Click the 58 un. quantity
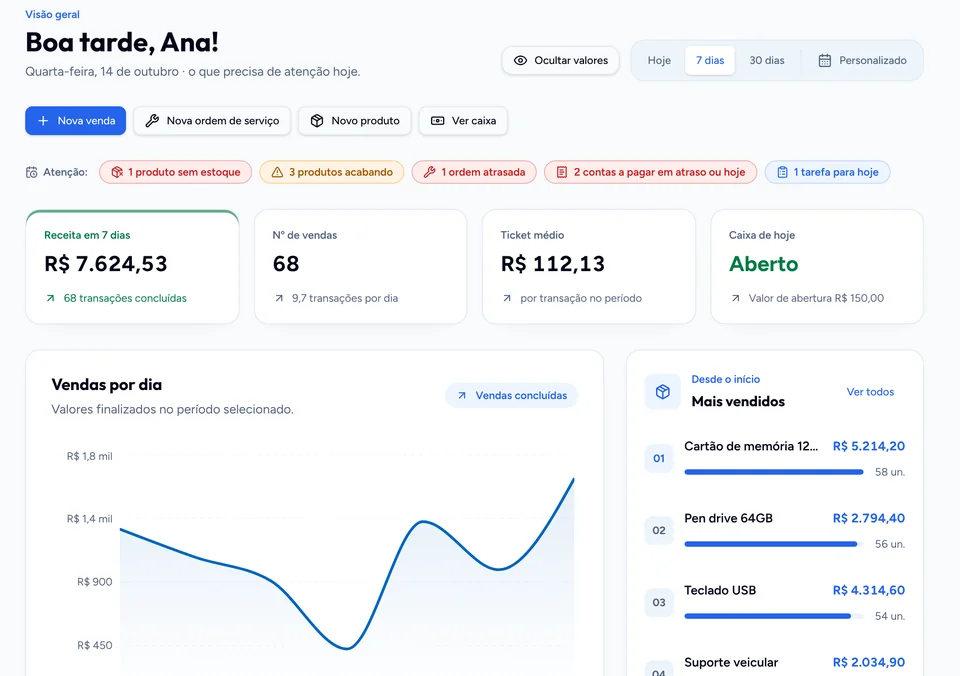The width and height of the screenshot is (960, 676). 890,472
